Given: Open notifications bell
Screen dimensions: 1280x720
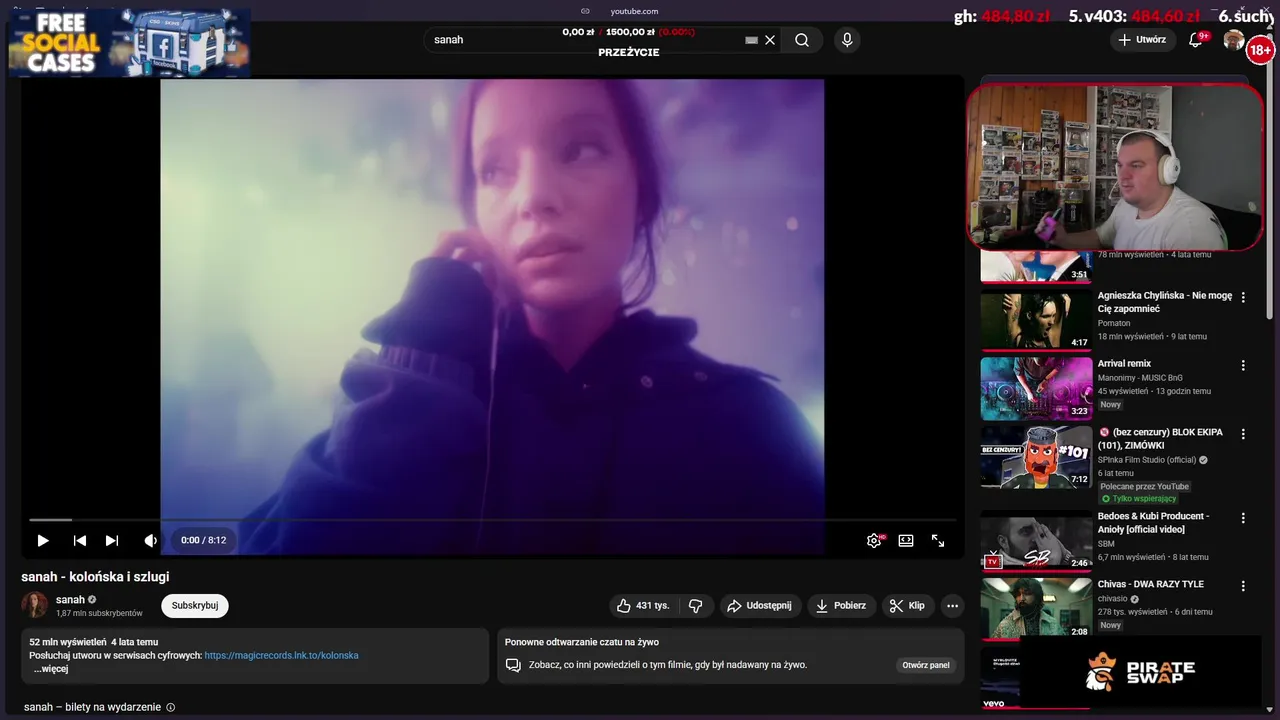Looking at the screenshot, I should [x=1195, y=40].
